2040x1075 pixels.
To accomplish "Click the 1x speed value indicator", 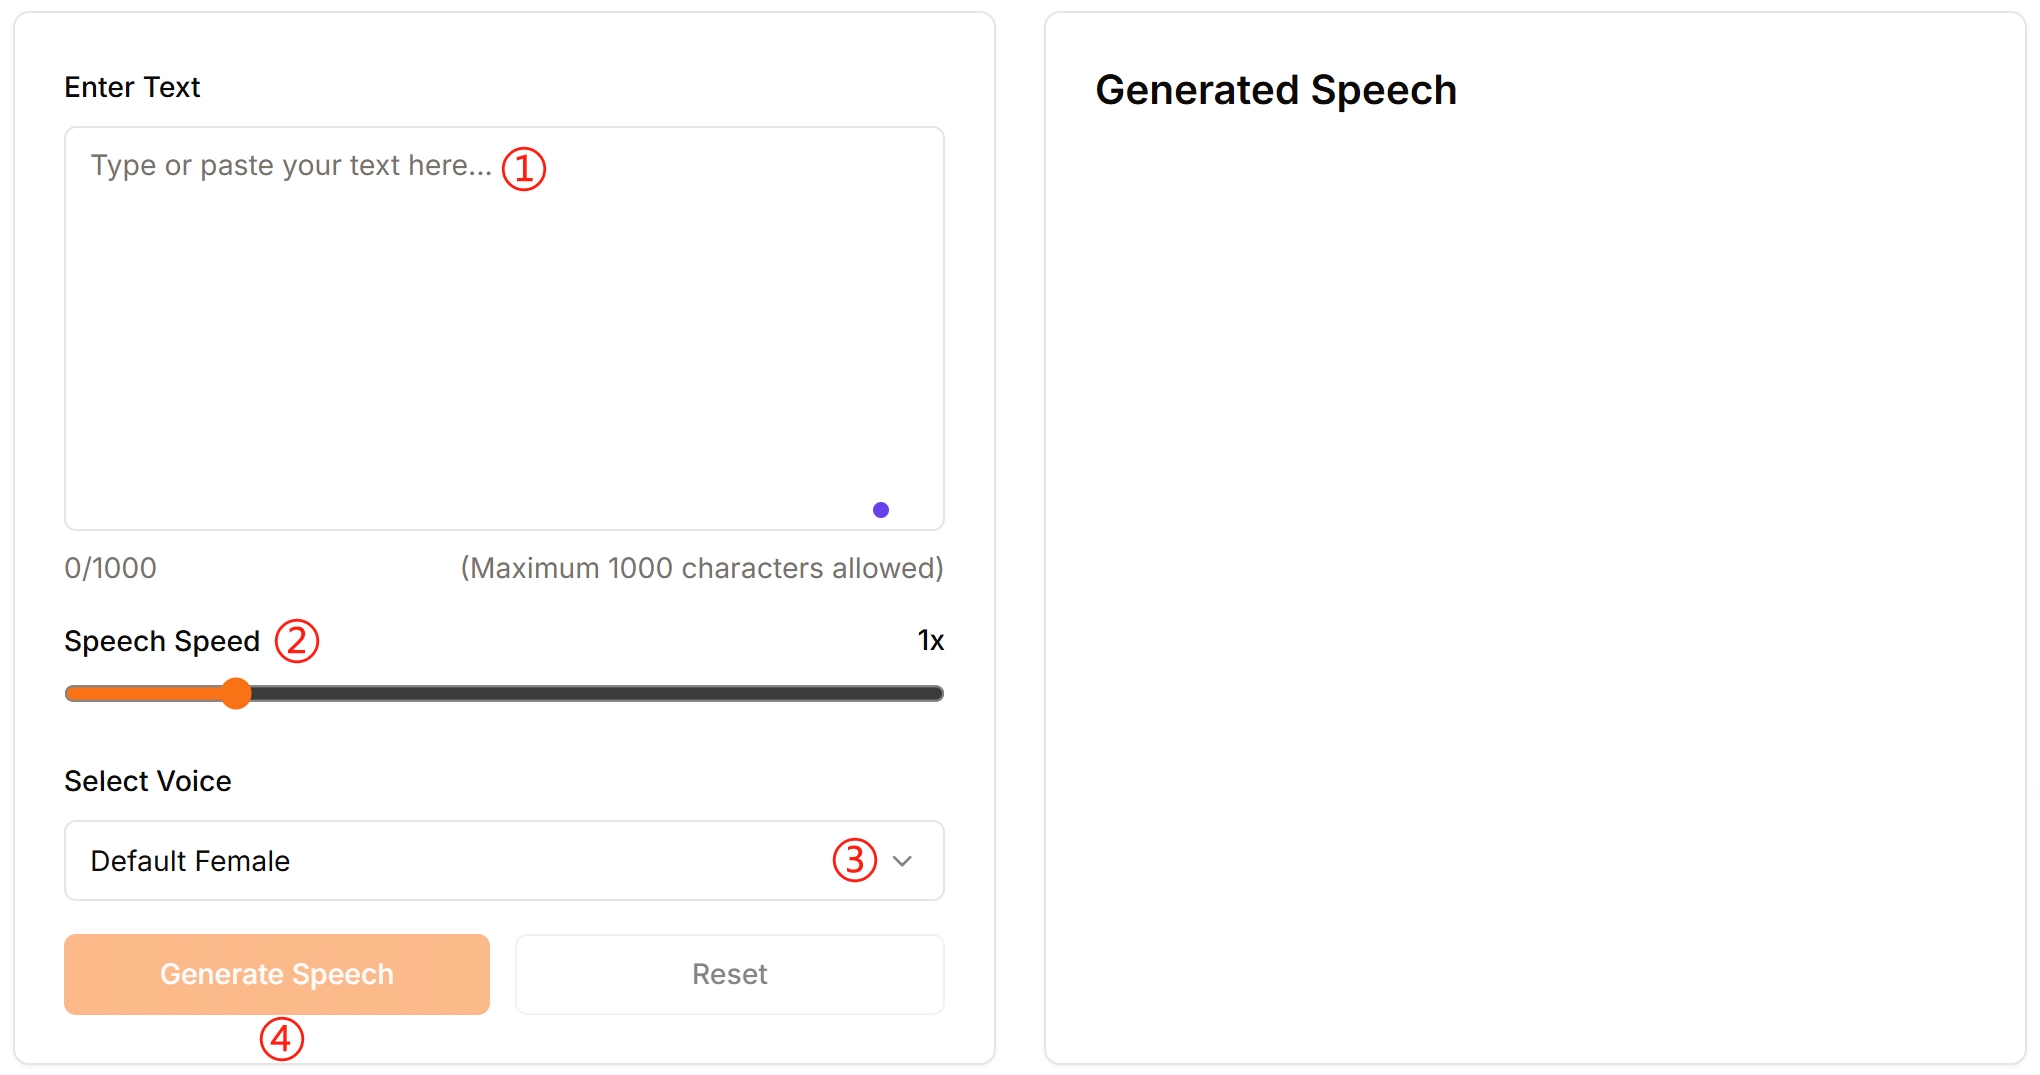I will click(x=930, y=641).
